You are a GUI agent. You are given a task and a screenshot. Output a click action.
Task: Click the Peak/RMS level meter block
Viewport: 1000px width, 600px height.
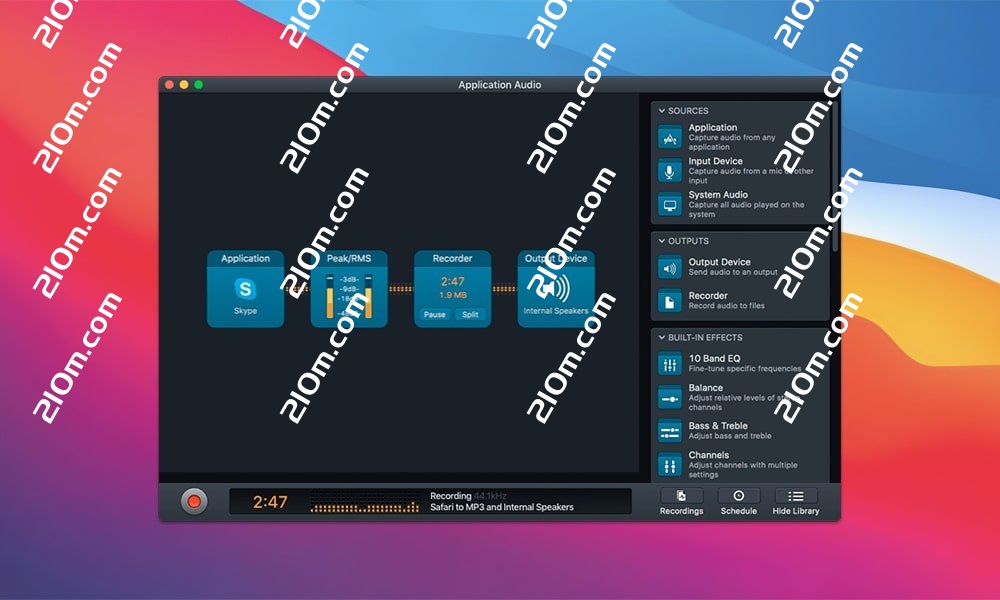tap(348, 290)
